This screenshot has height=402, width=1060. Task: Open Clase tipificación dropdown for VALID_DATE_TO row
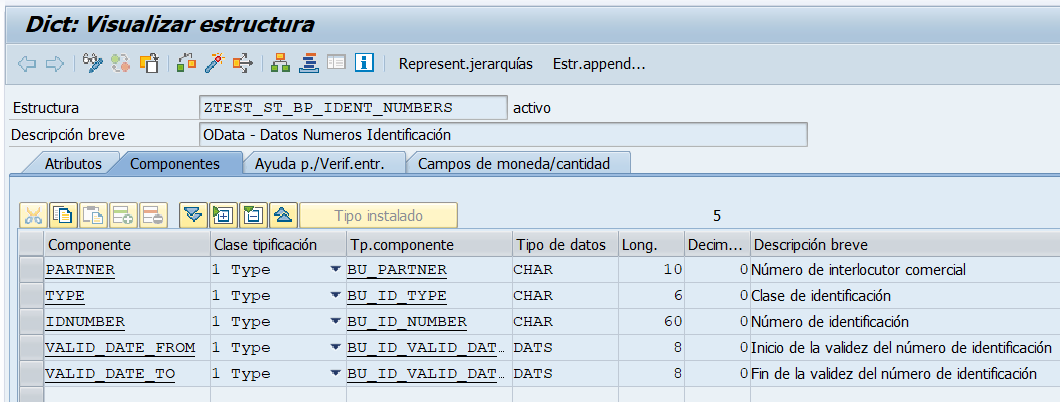point(335,374)
